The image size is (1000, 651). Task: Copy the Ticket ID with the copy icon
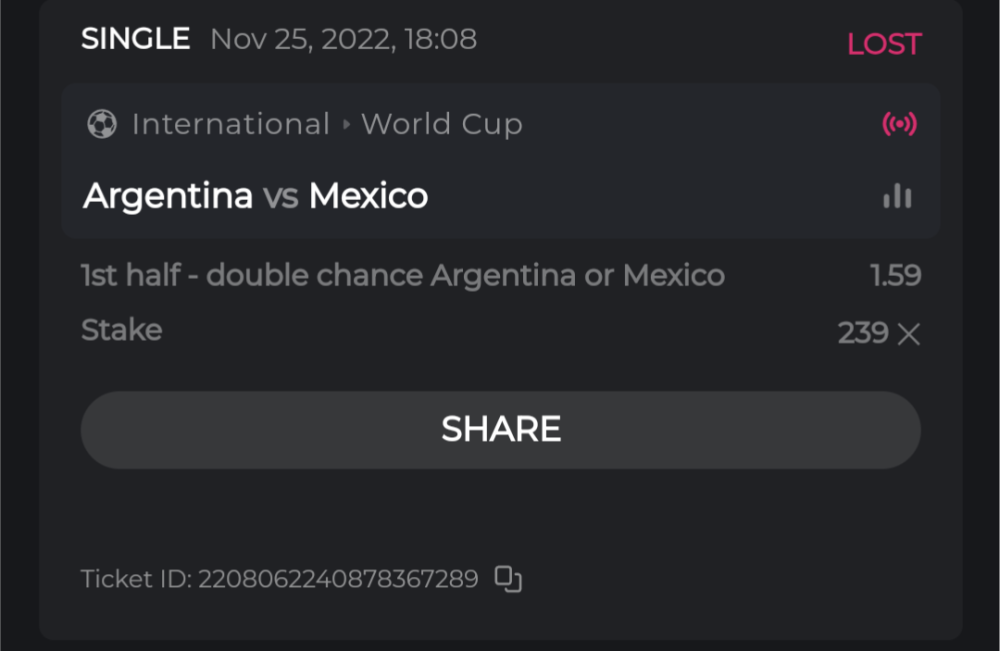tap(507, 578)
